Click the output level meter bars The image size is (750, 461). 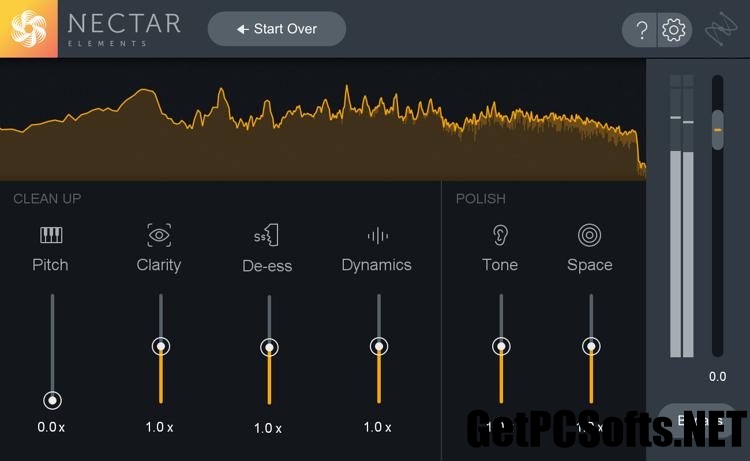click(x=682, y=216)
